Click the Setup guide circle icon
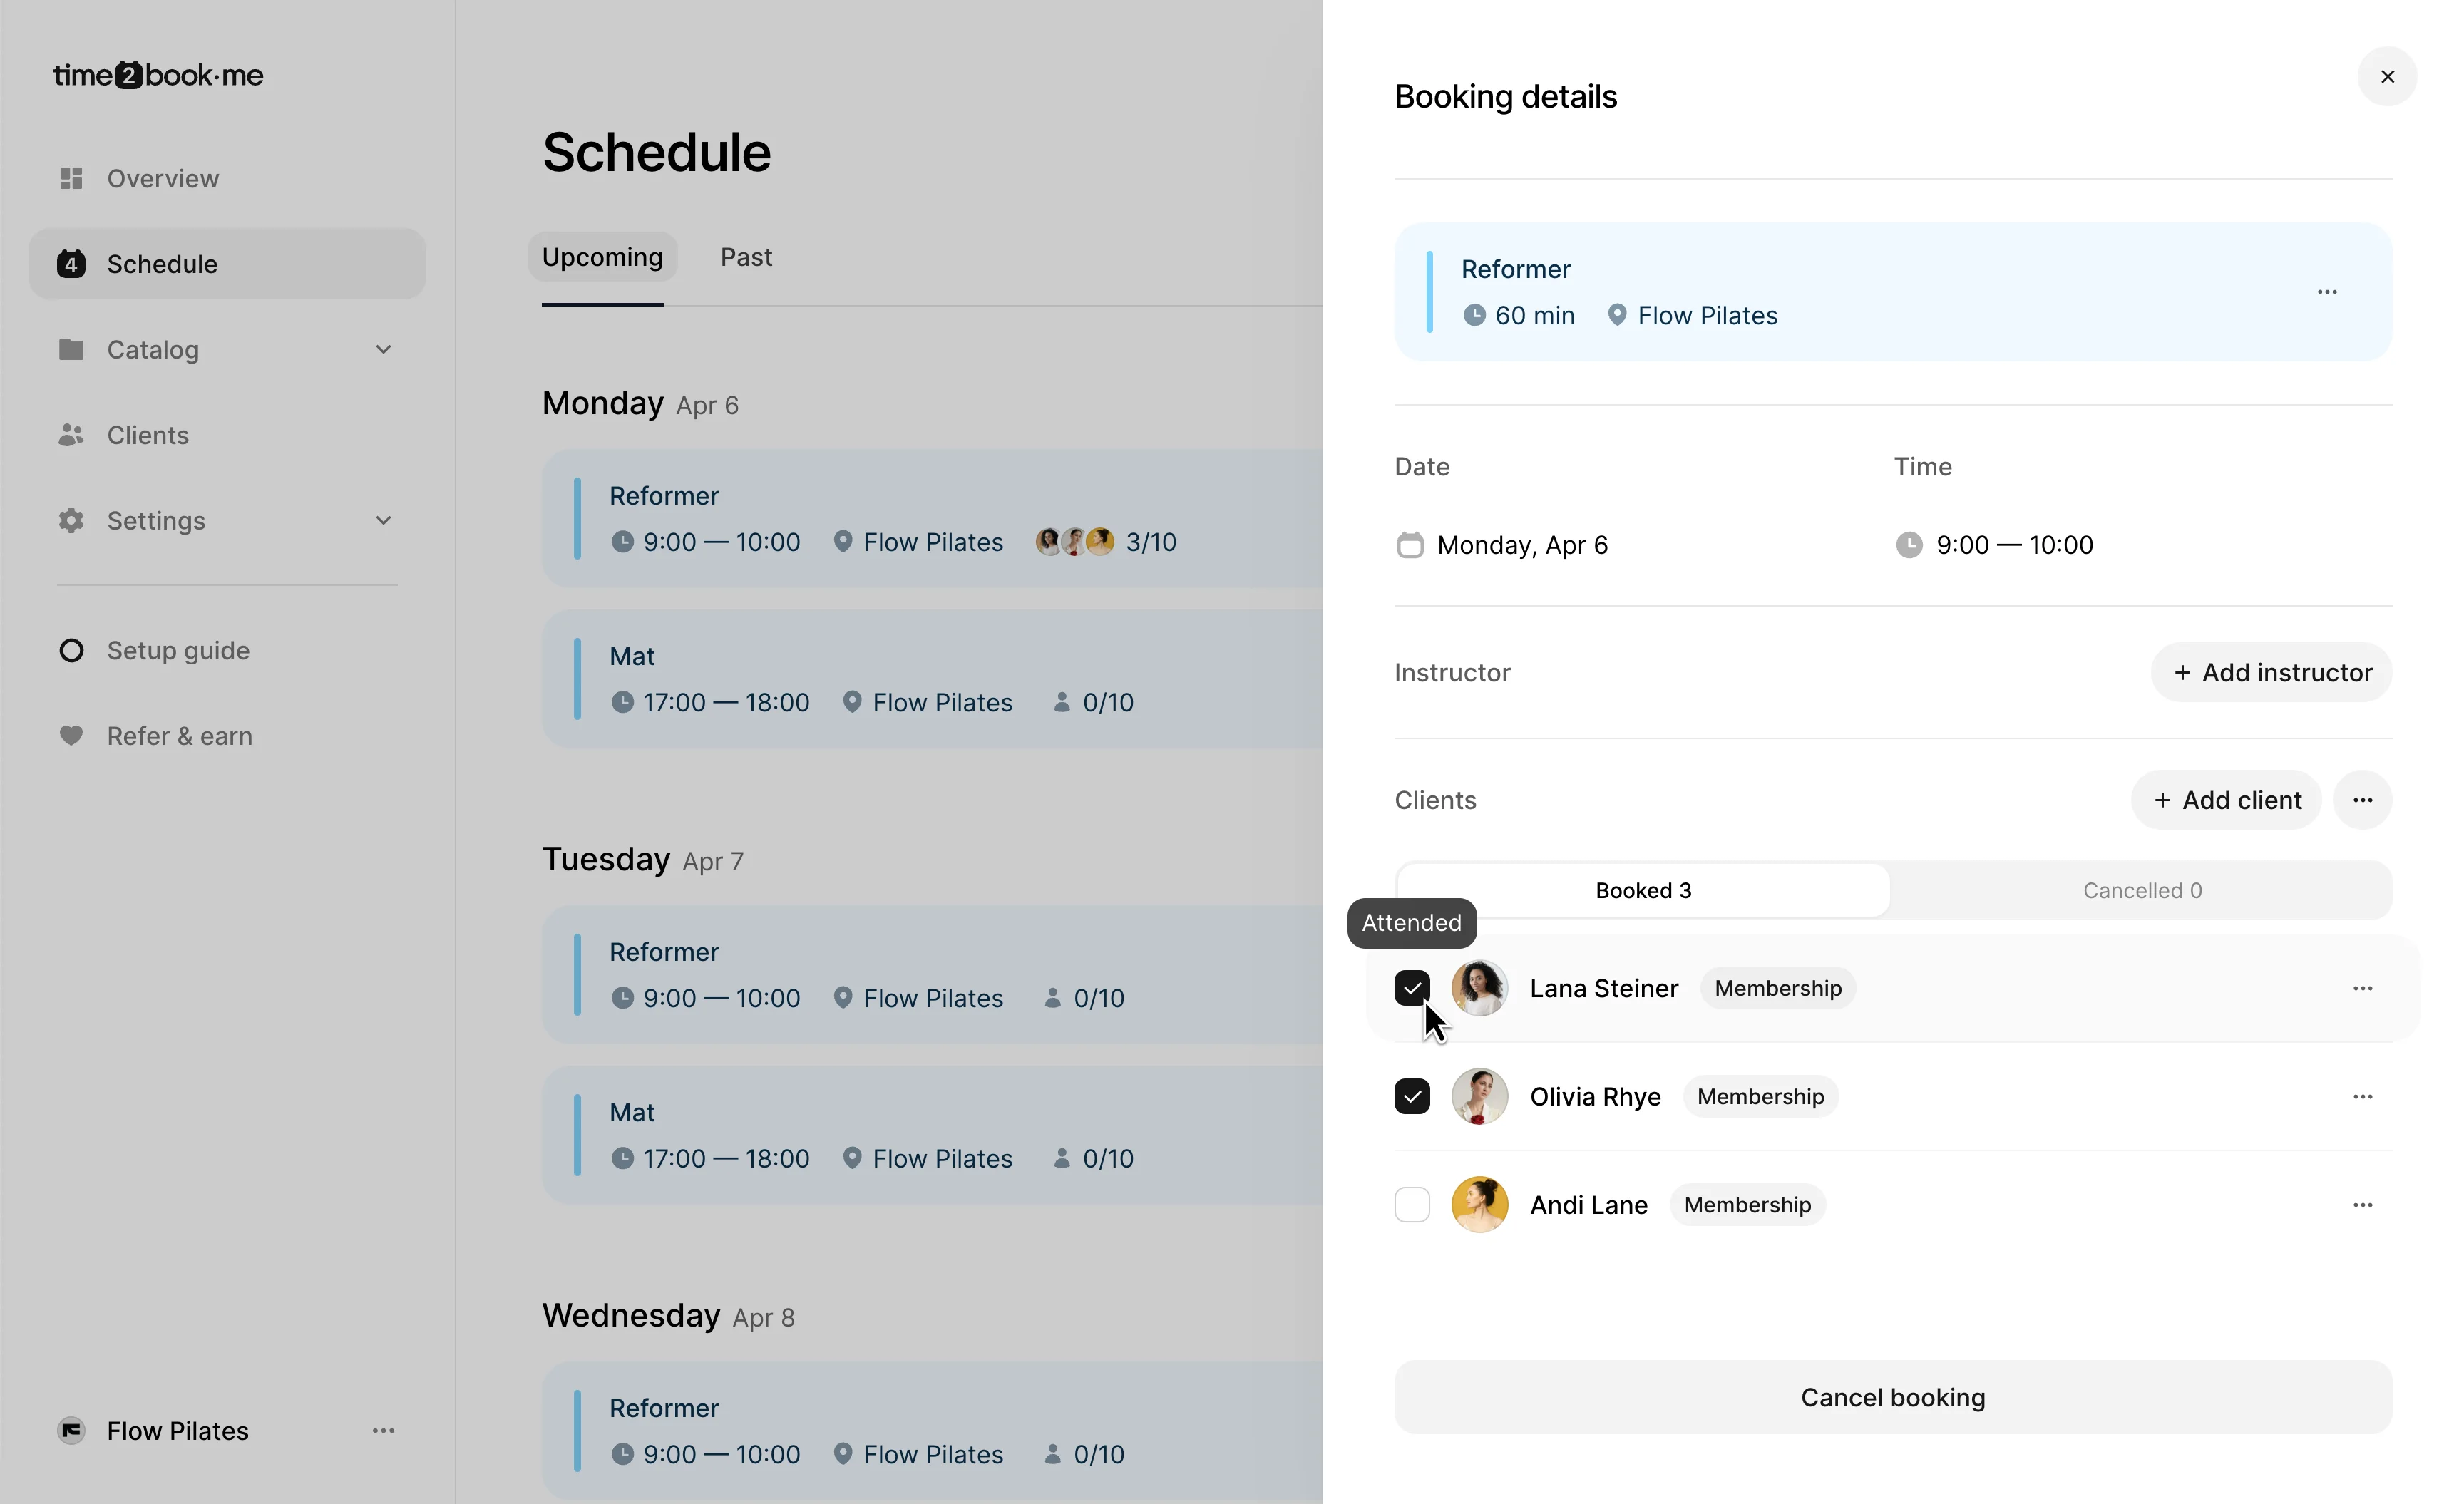 pos(71,651)
